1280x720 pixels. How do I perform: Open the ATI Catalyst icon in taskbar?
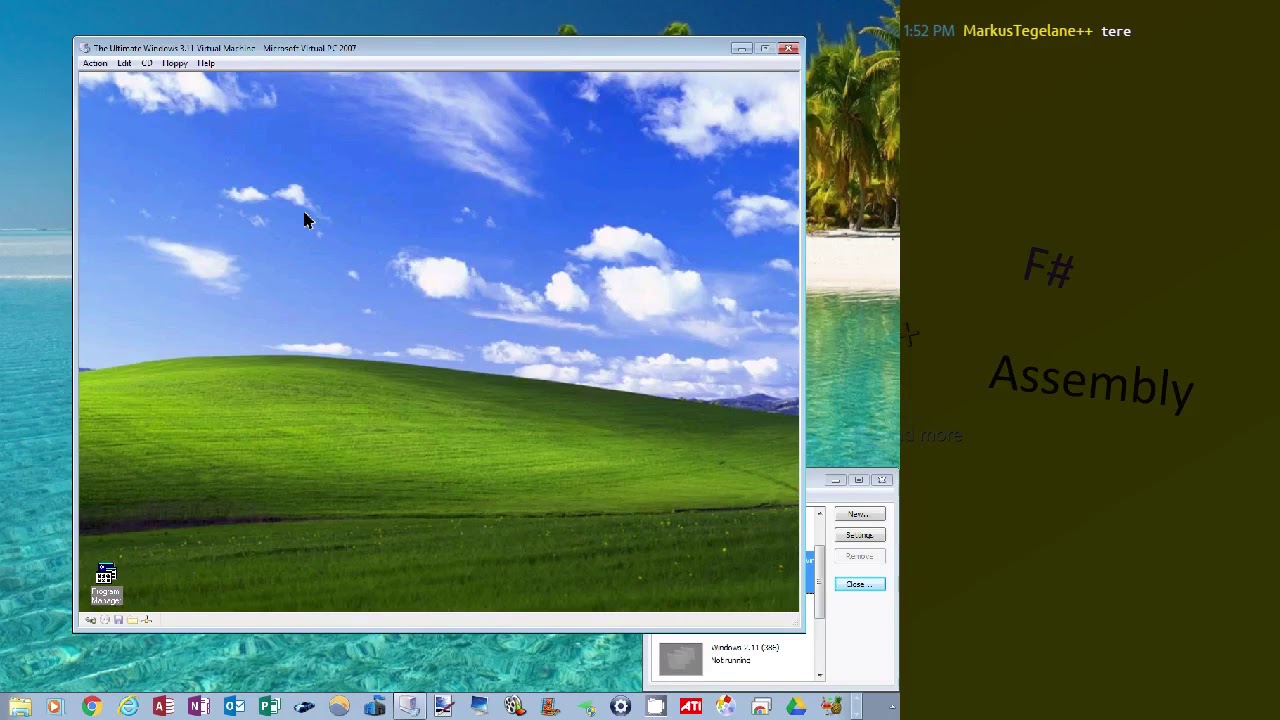click(x=691, y=707)
